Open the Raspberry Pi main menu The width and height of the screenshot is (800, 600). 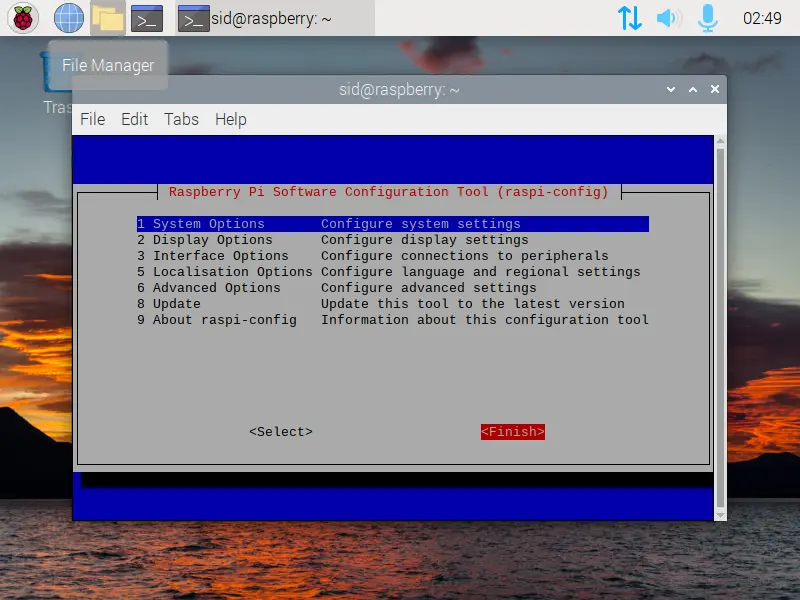pos(23,18)
